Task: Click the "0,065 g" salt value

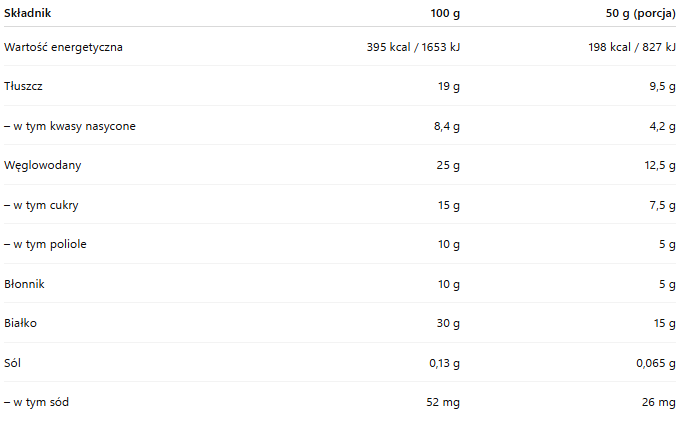Action: pos(656,363)
